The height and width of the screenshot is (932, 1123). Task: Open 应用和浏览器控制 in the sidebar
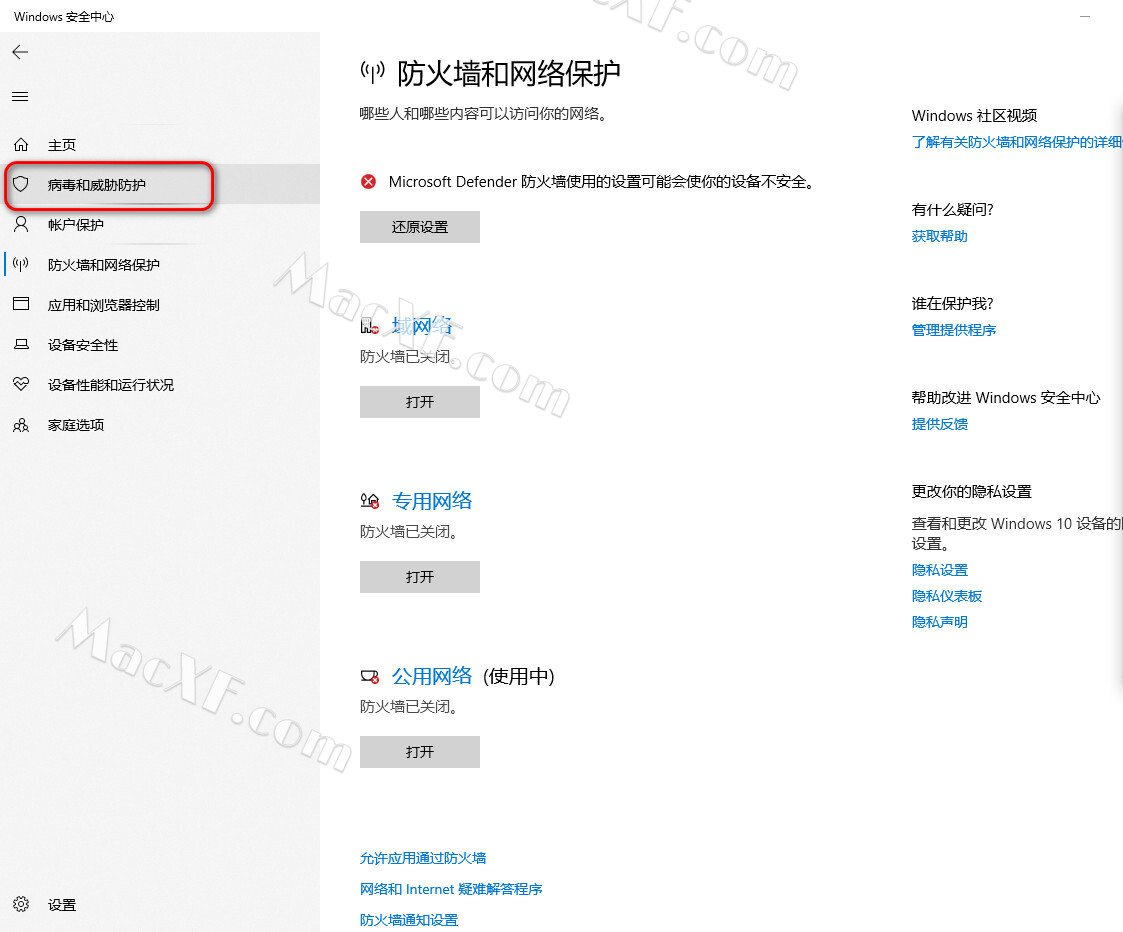tap(160, 304)
